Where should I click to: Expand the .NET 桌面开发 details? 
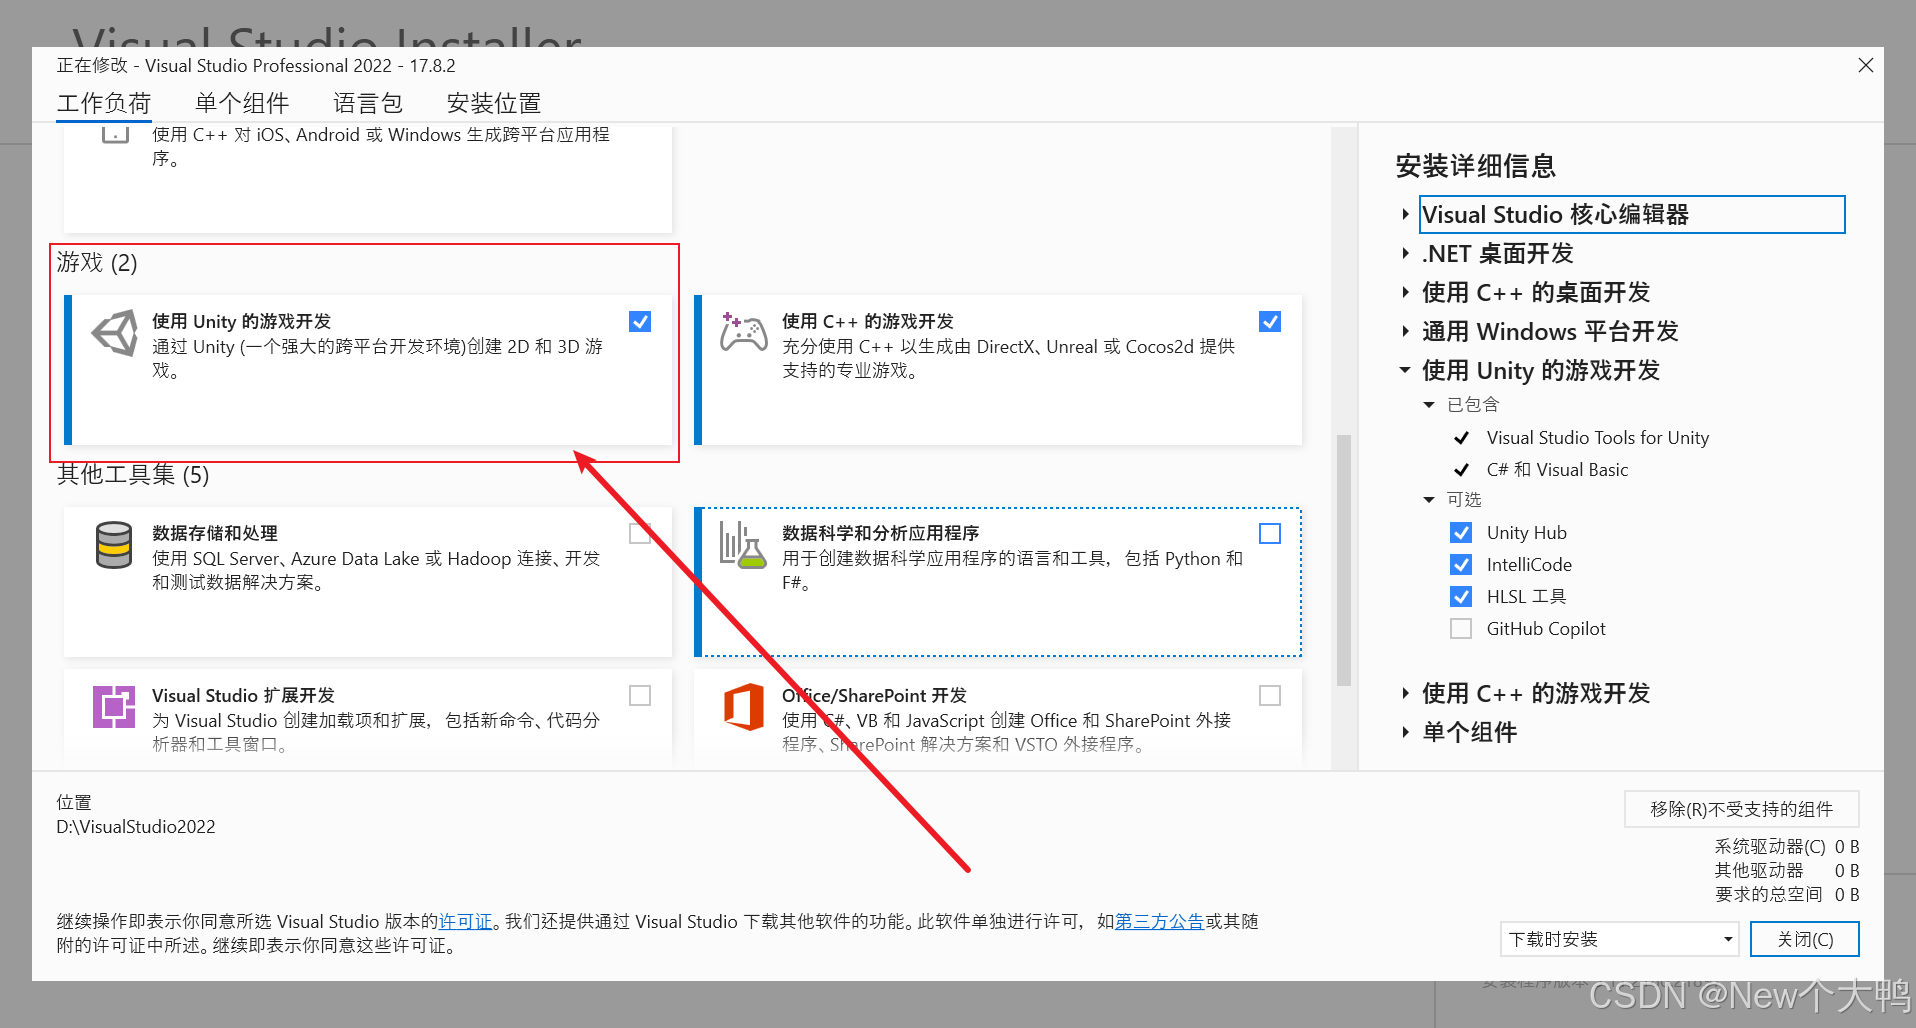[x=1405, y=253]
